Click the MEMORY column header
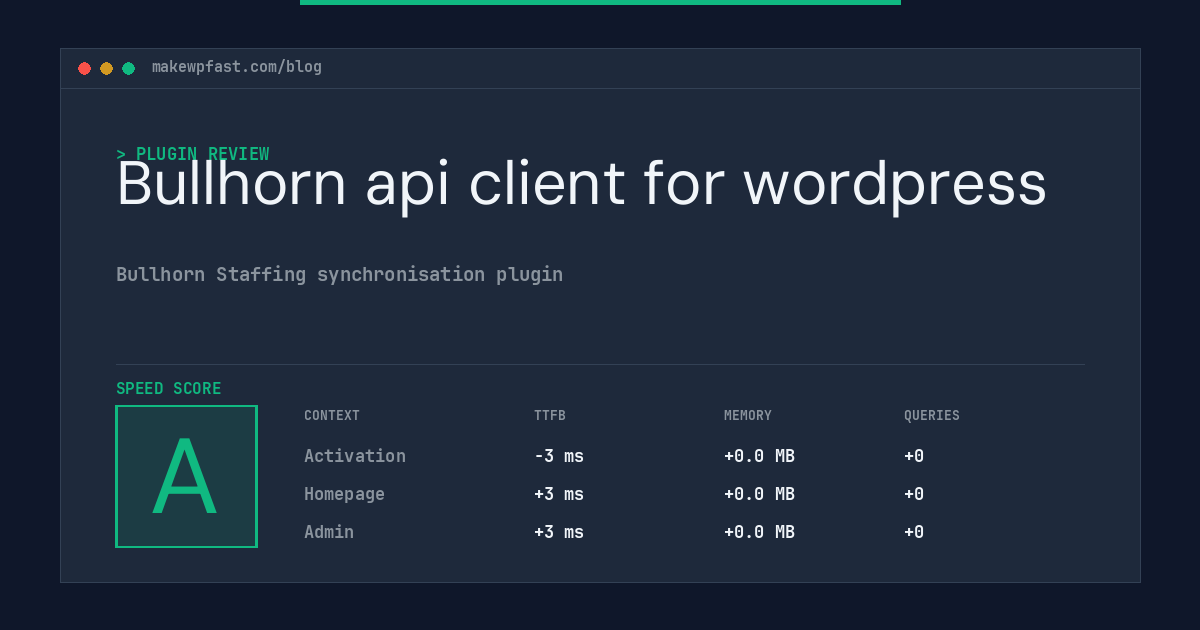This screenshot has height=630, width=1200. 748,415
